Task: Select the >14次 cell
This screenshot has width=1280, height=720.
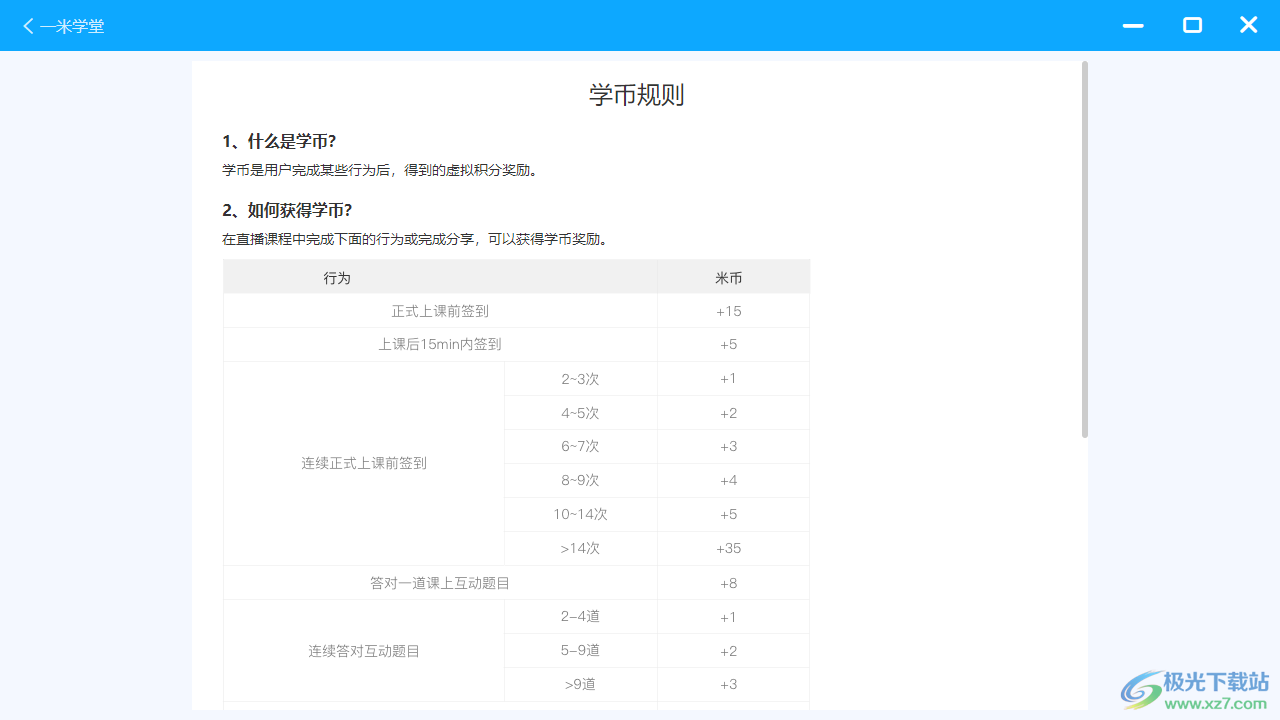Action: [x=581, y=548]
